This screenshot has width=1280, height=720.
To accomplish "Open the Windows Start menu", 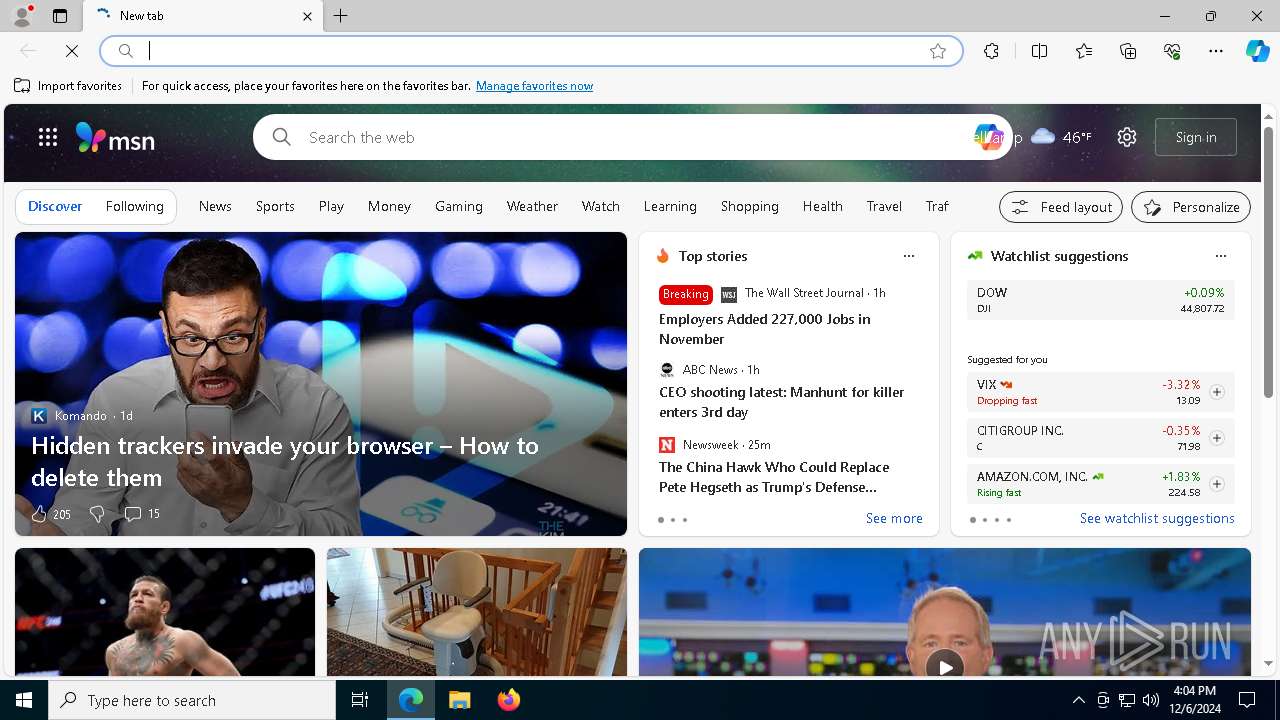I will 24,700.
